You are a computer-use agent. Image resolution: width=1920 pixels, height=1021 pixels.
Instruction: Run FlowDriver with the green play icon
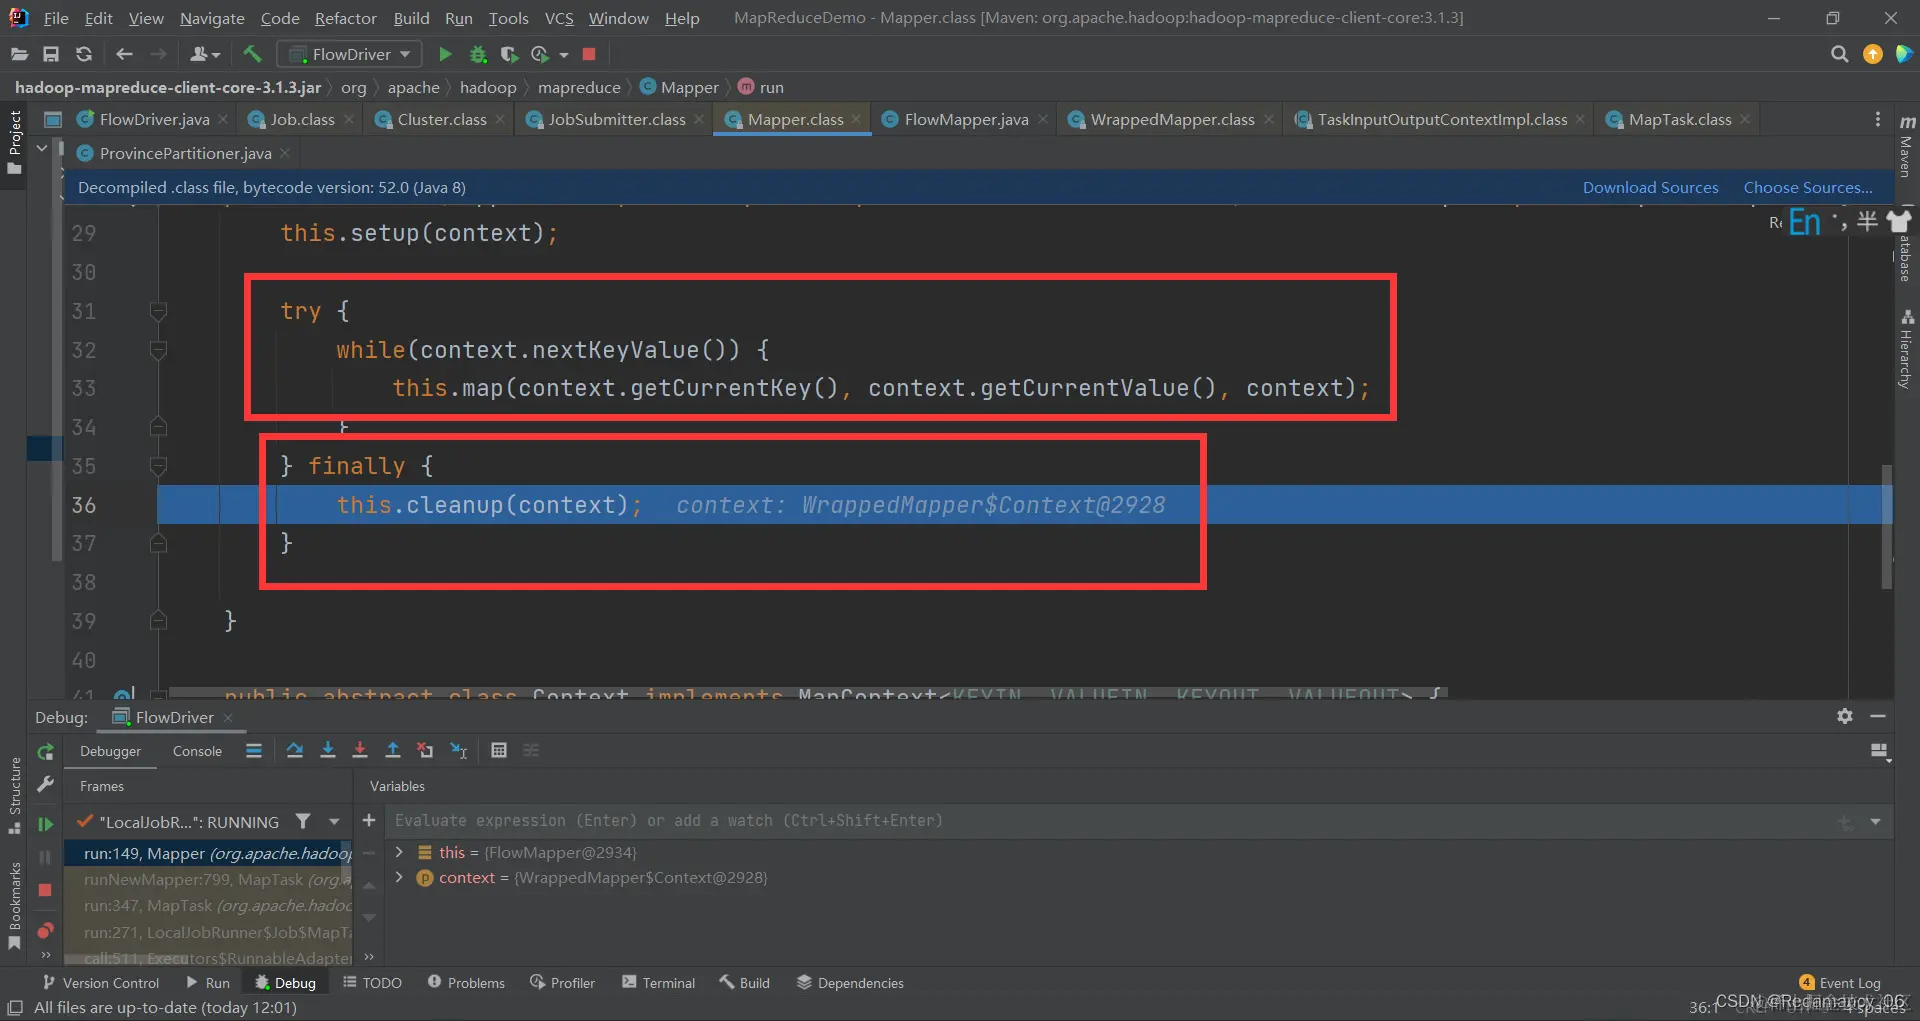pos(445,54)
